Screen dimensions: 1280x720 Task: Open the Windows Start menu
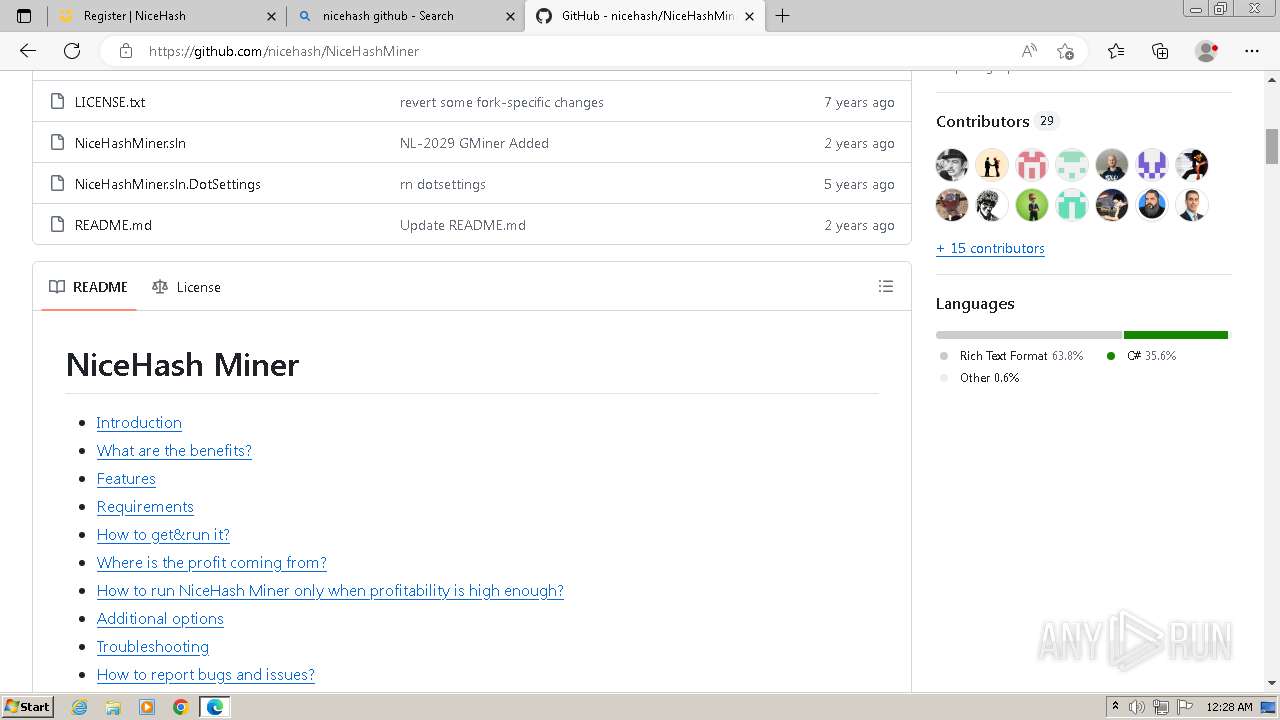pyautogui.click(x=28, y=707)
